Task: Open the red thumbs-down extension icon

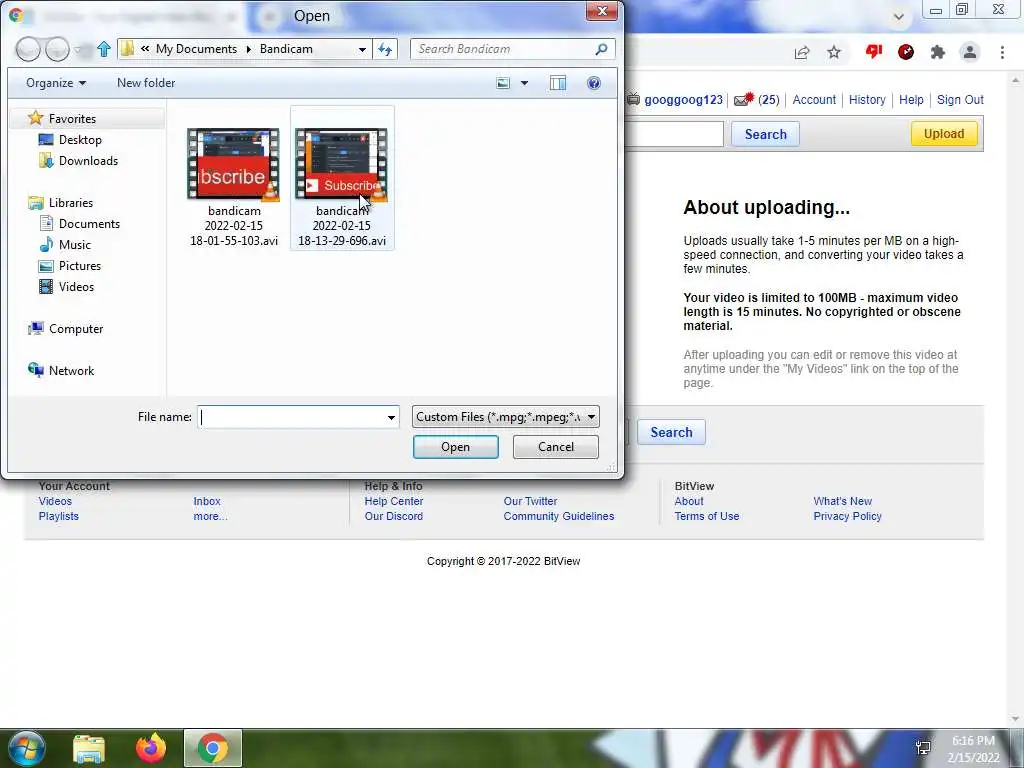Action: point(874,52)
